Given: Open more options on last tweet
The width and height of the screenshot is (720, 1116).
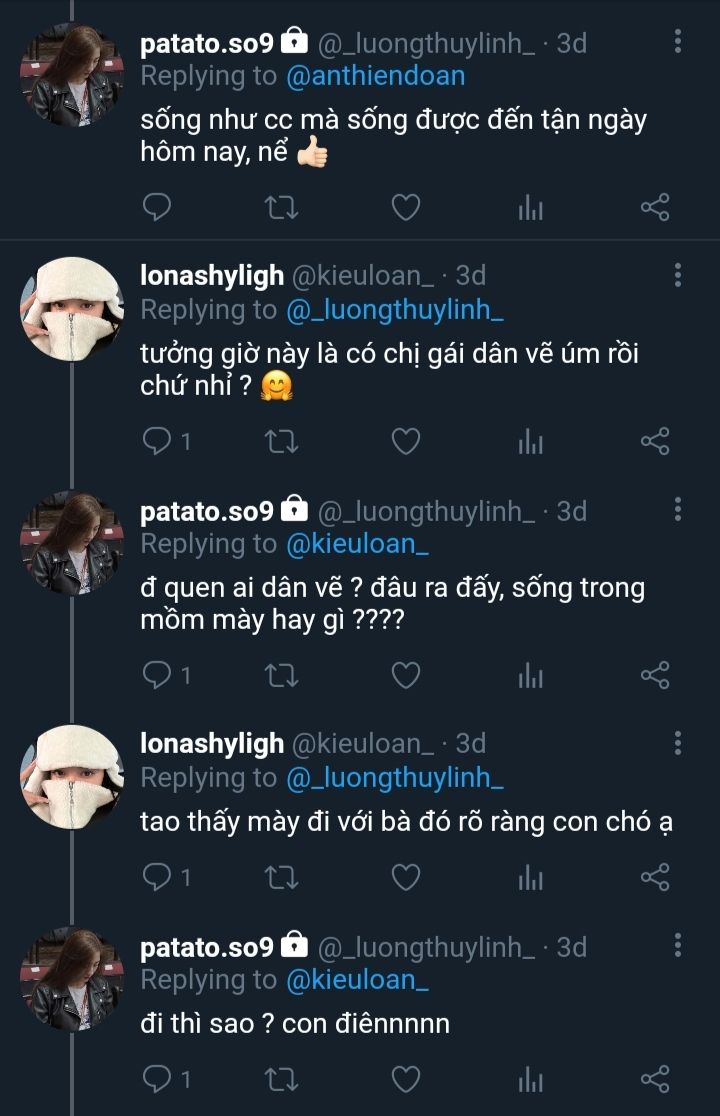Looking at the screenshot, I should pyautogui.click(x=678, y=946).
